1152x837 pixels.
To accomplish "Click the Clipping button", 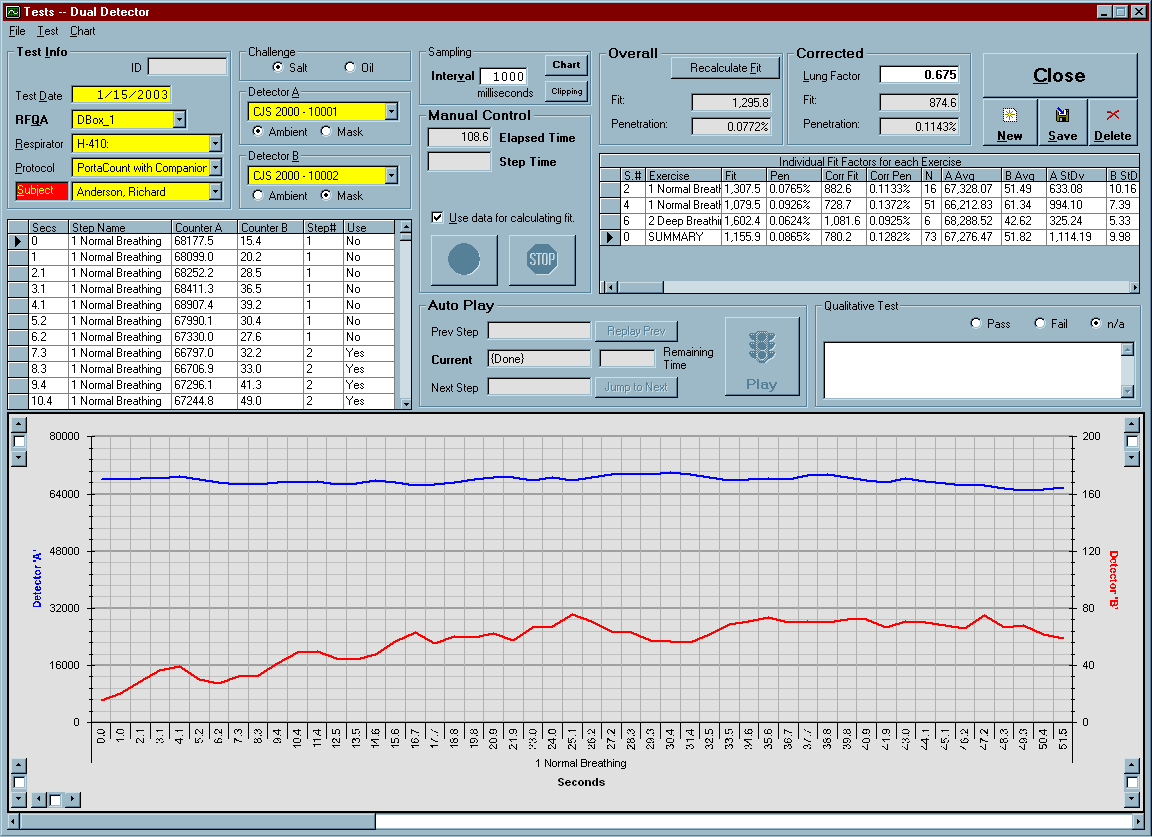I will 566,91.
